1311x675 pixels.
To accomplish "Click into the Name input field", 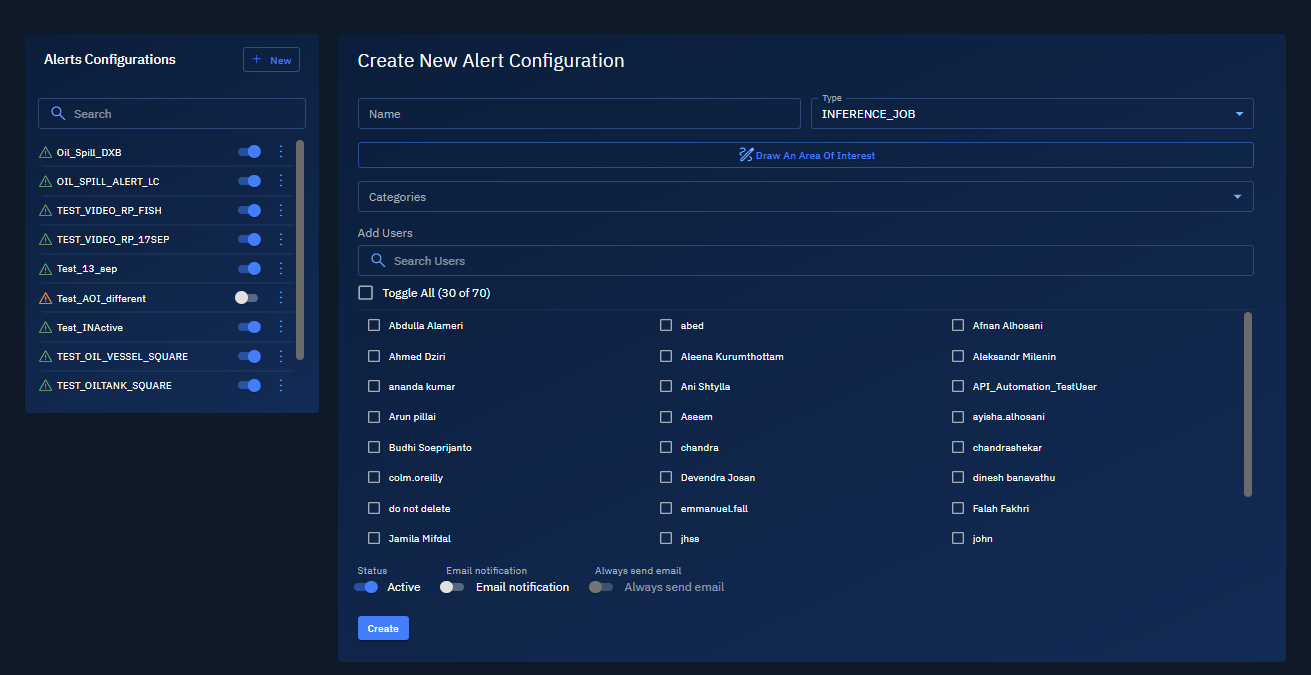I will (579, 114).
